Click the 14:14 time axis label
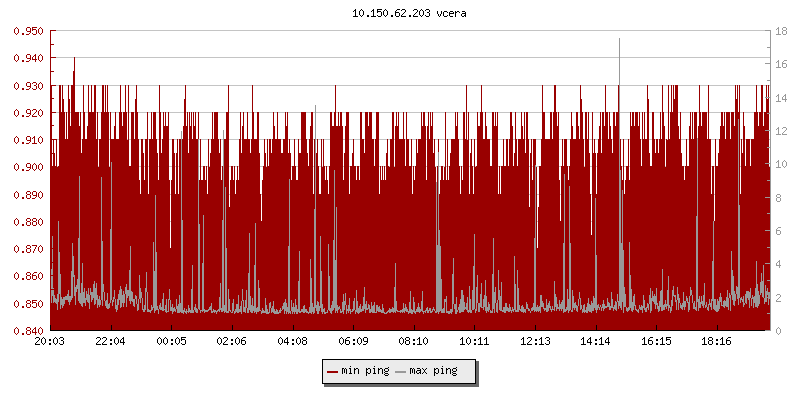The height and width of the screenshot is (400, 800). (595, 341)
